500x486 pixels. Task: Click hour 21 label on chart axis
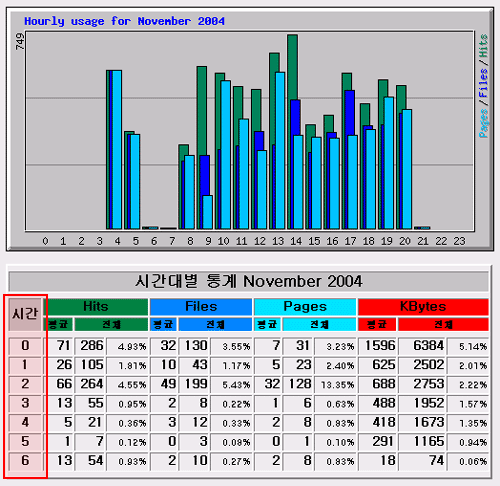pos(423,241)
